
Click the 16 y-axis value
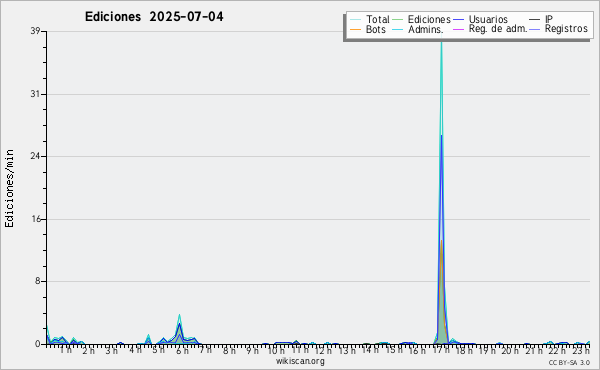pos(36,219)
